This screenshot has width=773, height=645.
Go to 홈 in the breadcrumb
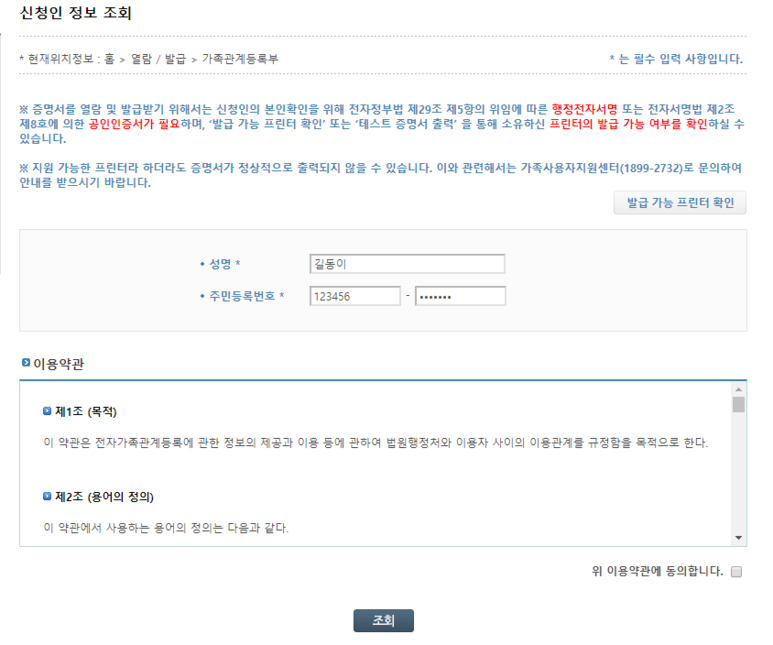(x=109, y=59)
